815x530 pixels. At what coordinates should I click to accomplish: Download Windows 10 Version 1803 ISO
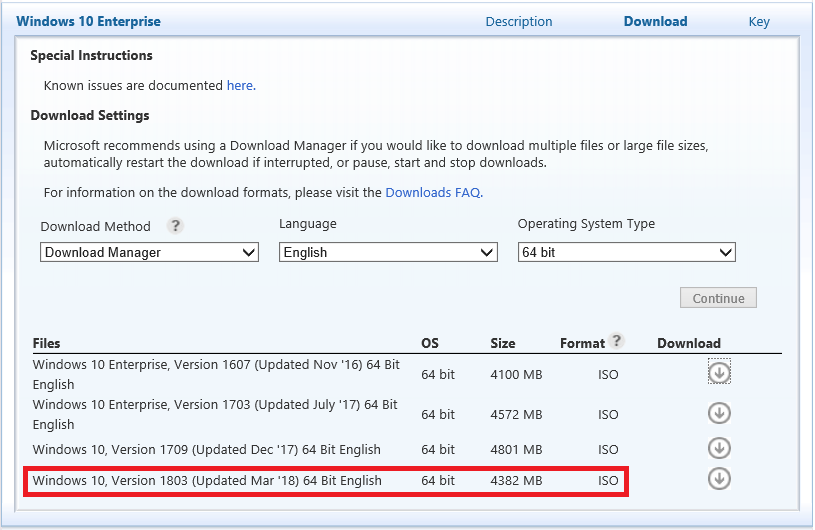pyautogui.click(x=719, y=479)
